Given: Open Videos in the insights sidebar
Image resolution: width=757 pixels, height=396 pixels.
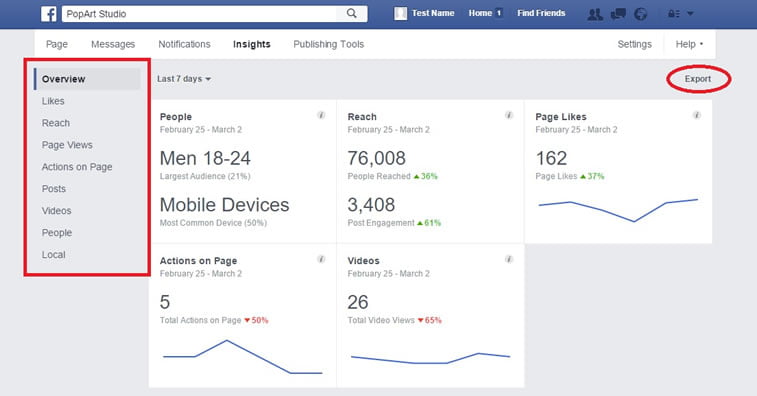Looking at the screenshot, I should click(56, 211).
